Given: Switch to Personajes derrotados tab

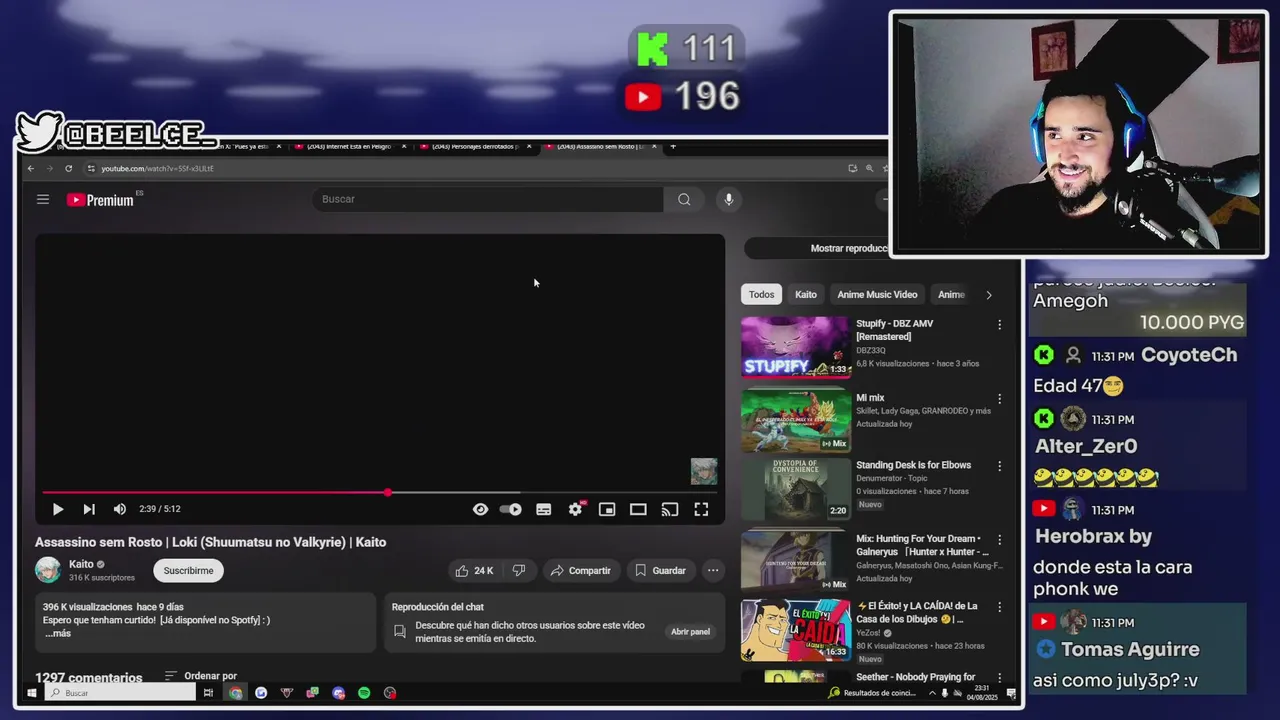Looking at the screenshot, I should [475, 146].
